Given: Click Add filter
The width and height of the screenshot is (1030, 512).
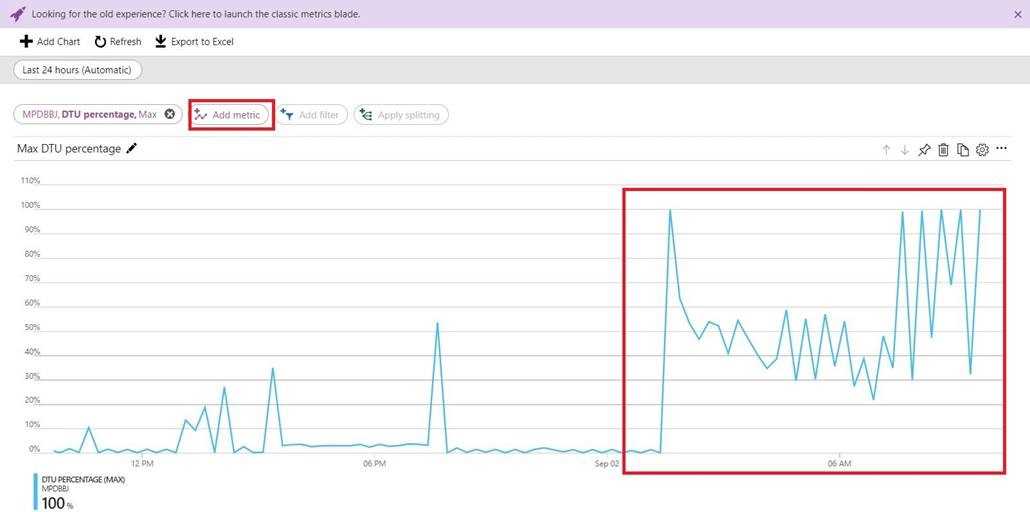Looking at the screenshot, I should 311,115.
